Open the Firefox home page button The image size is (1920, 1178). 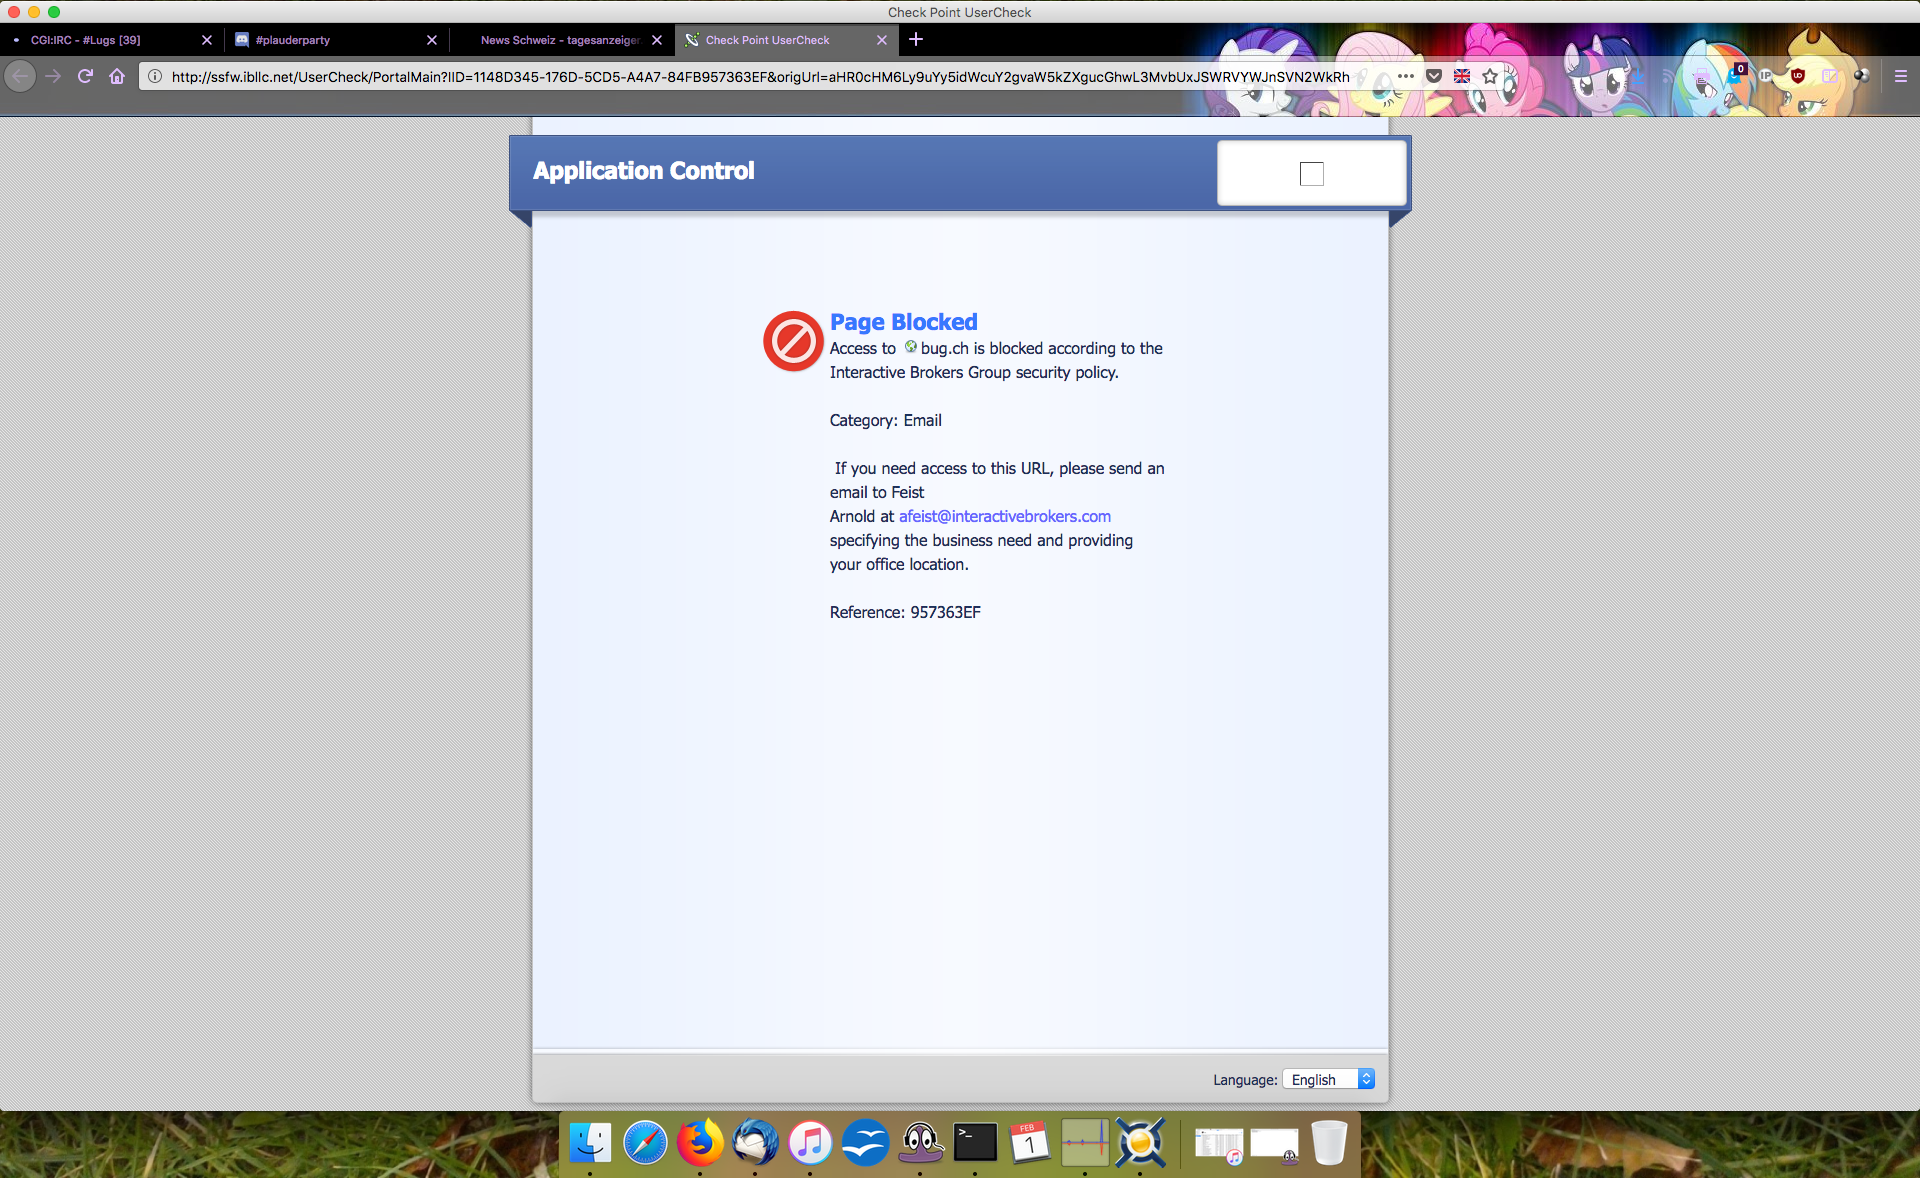coord(117,76)
